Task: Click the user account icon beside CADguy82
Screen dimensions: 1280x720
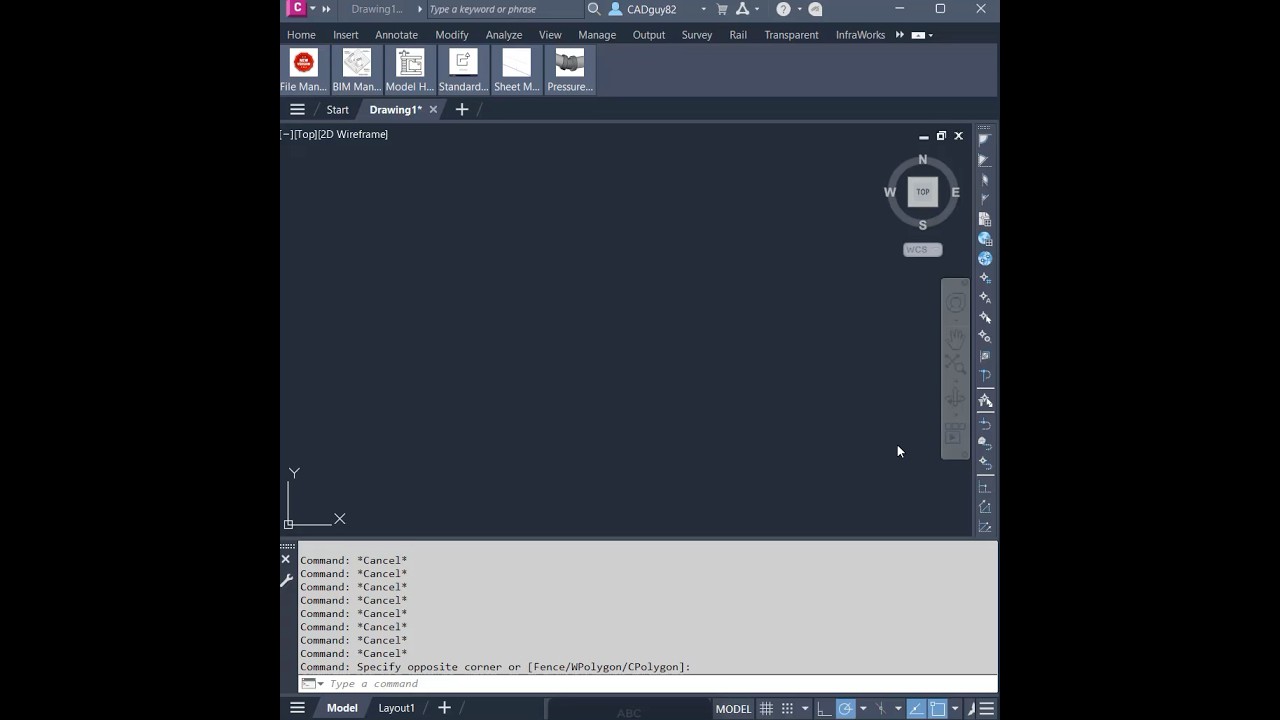Action: 616,9
